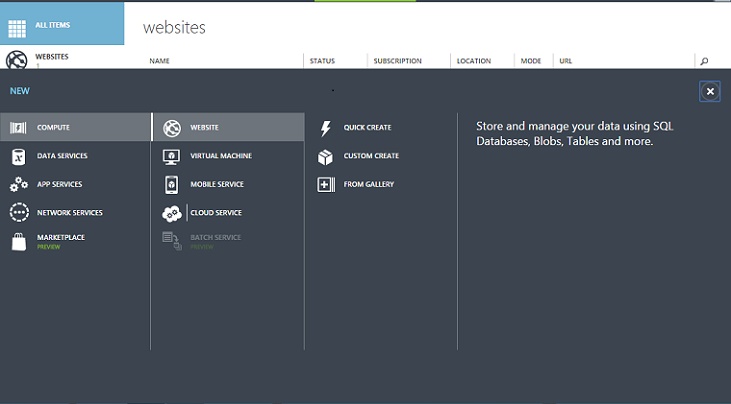Select the Website menu entry
This screenshot has height=404, width=731.
click(x=204, y=128)
